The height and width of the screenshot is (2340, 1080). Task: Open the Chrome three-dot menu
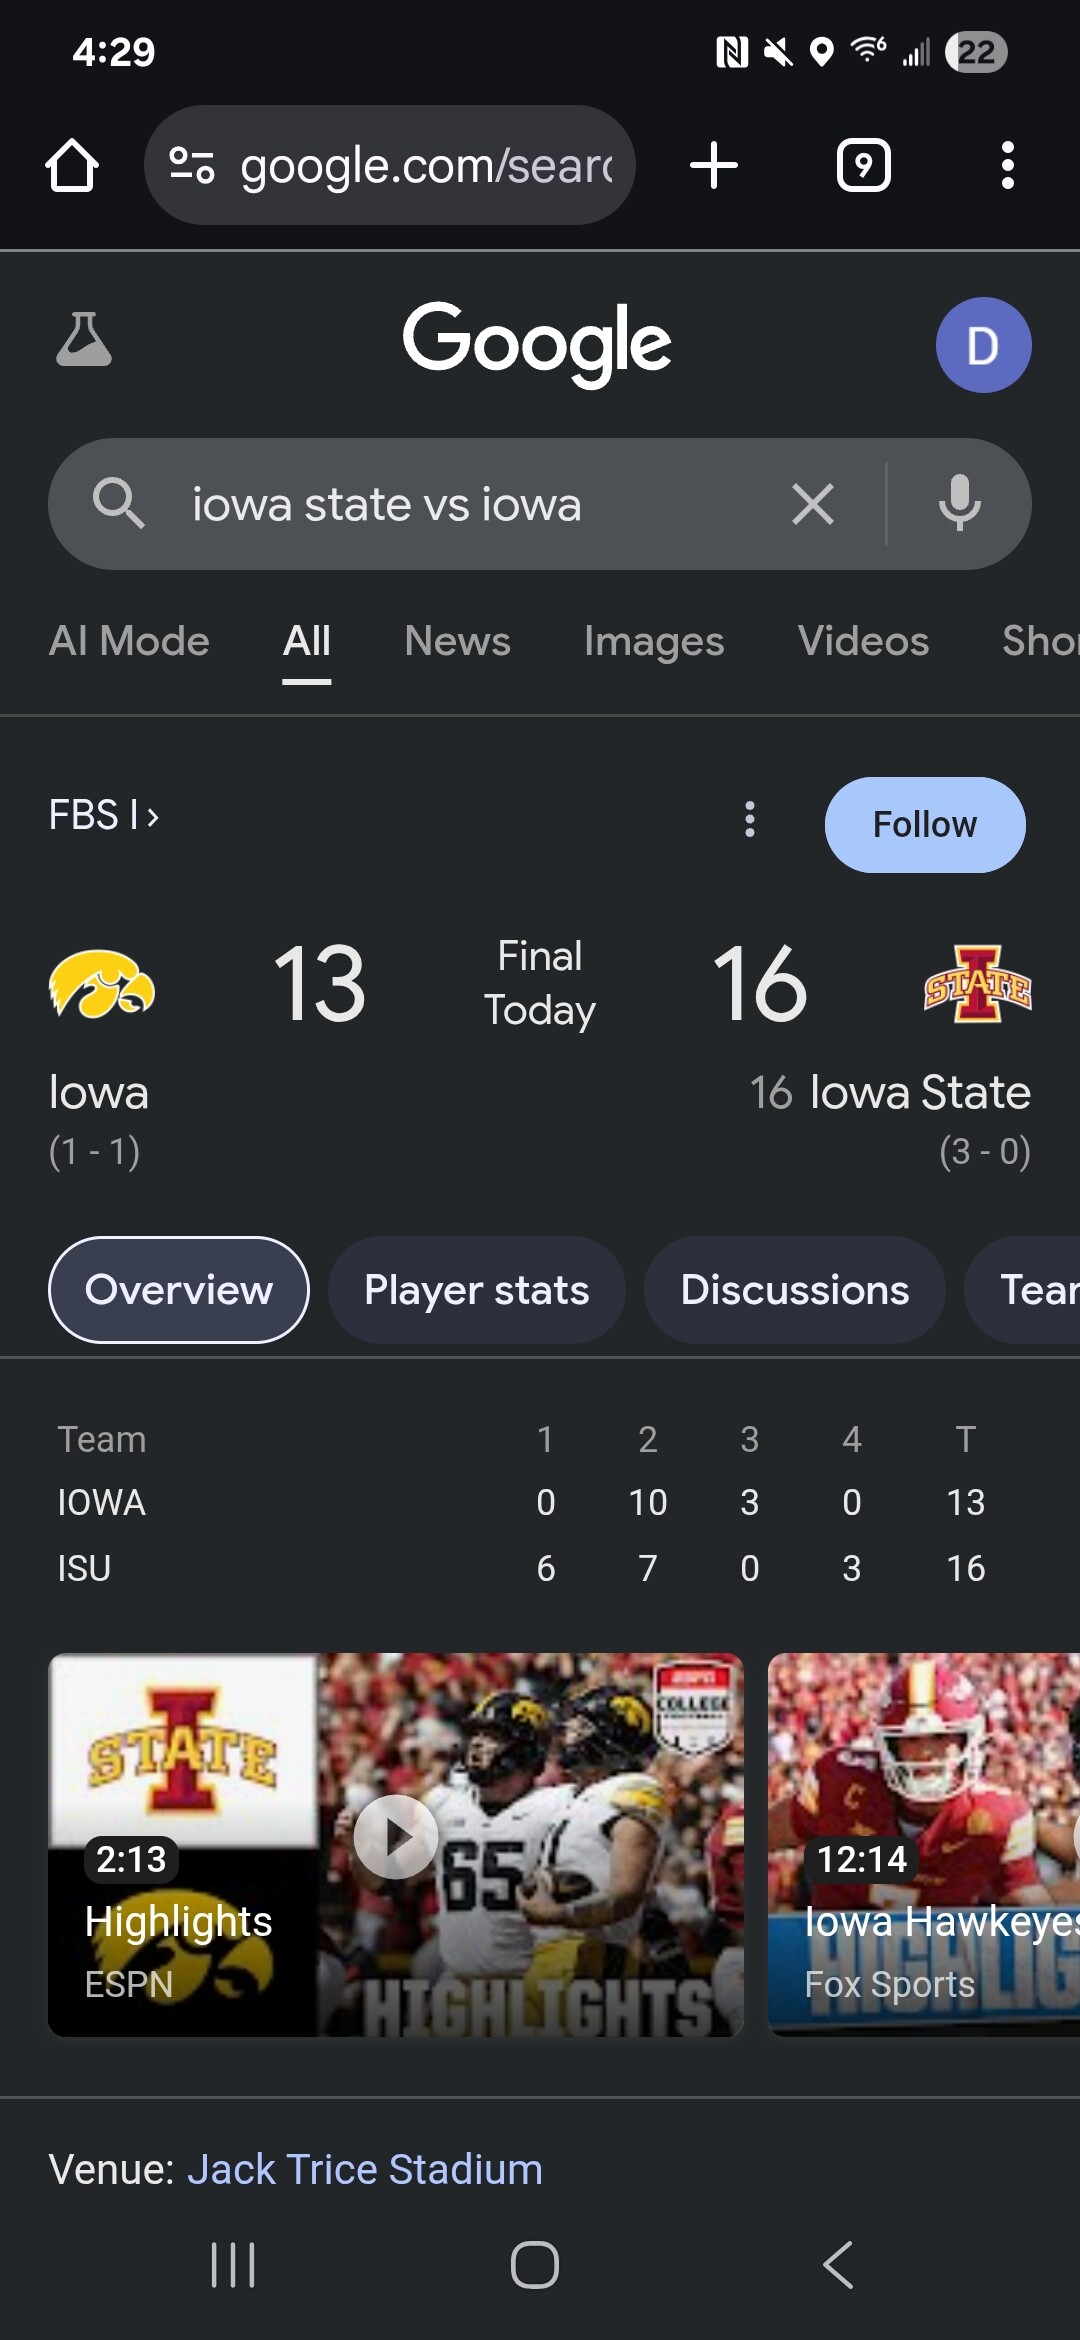[x=1007, y=165]
